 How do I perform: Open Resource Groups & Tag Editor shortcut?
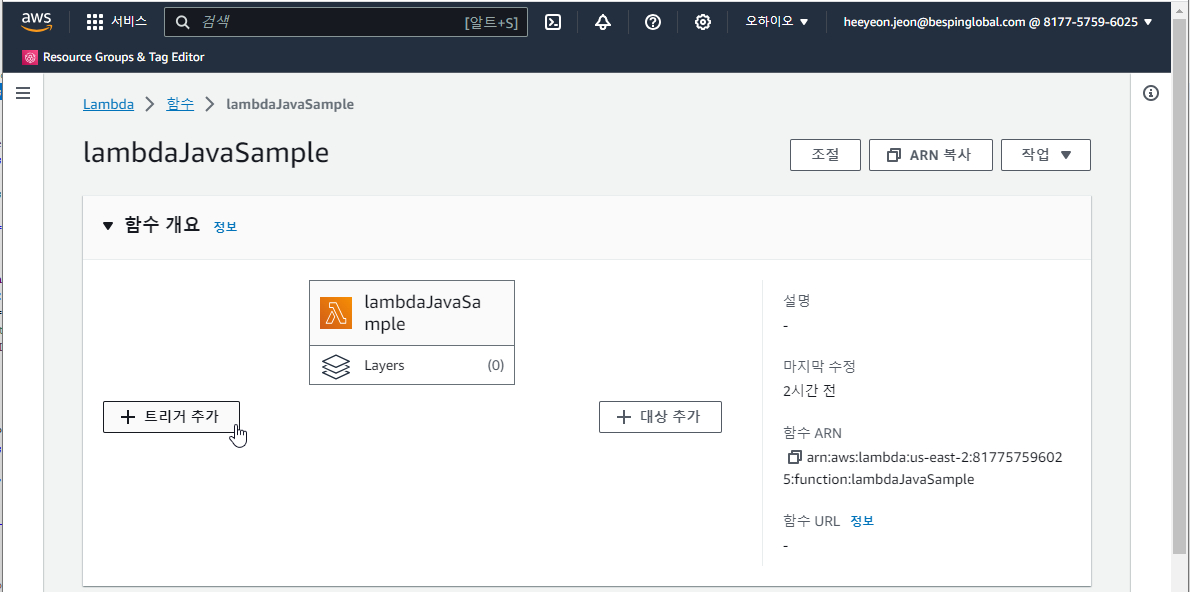tap(114, 57)
